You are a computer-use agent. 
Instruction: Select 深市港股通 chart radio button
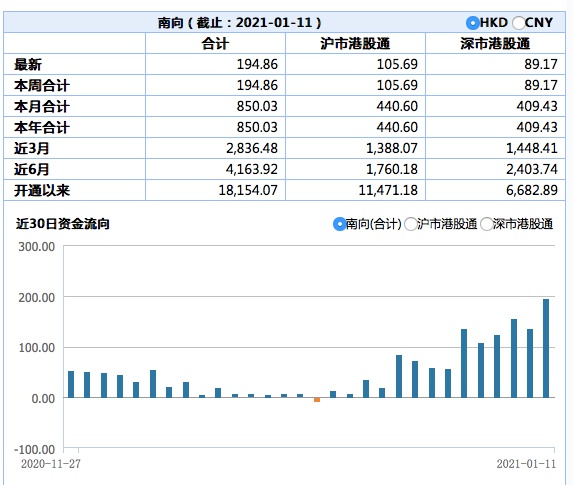click(x=486, y=224)
